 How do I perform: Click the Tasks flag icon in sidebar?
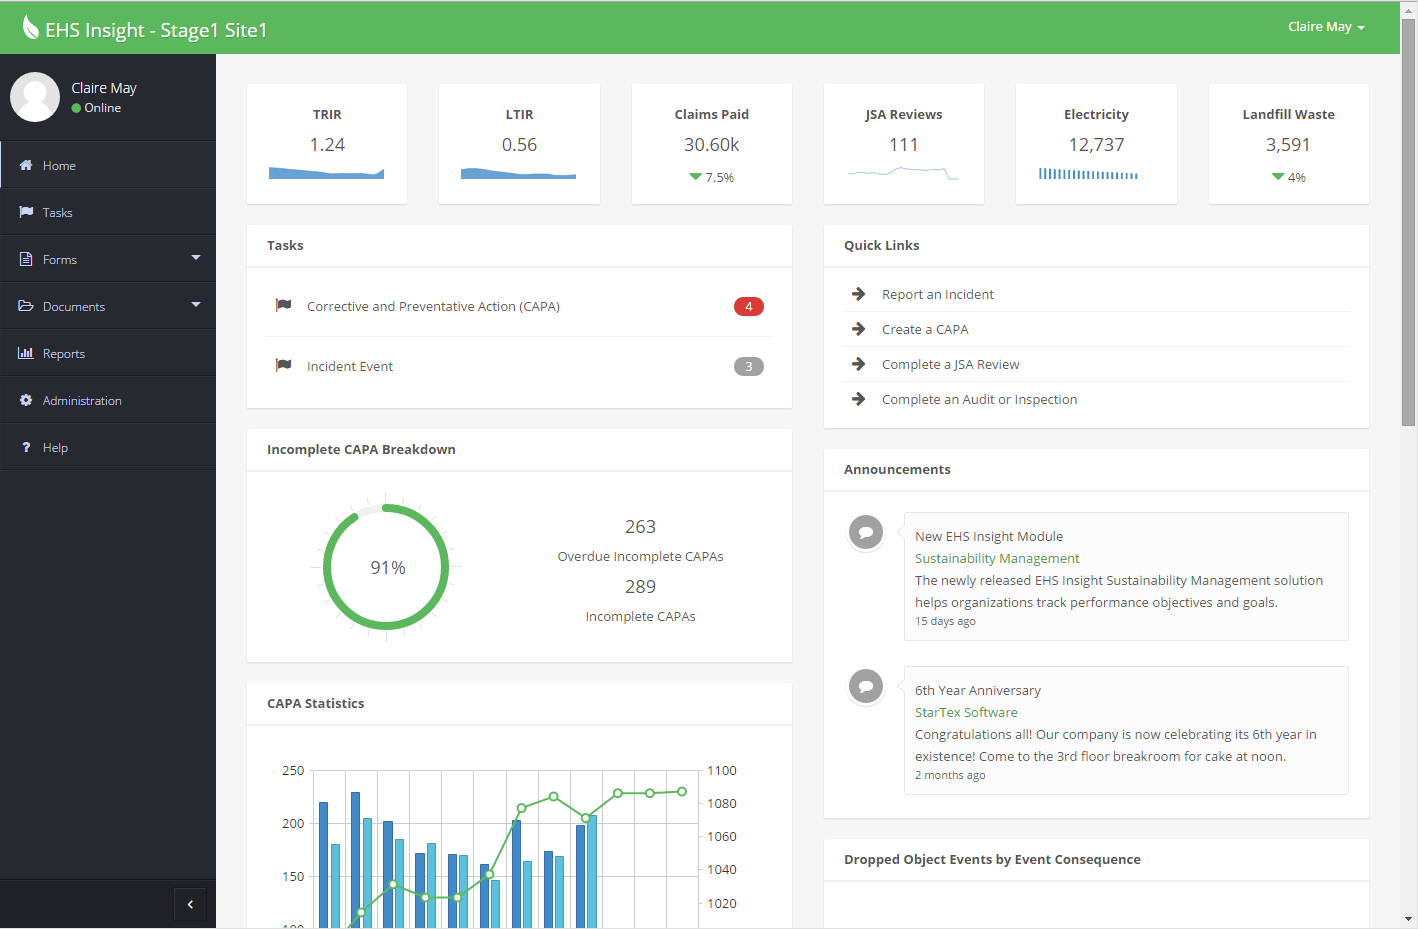pos(26,212)
